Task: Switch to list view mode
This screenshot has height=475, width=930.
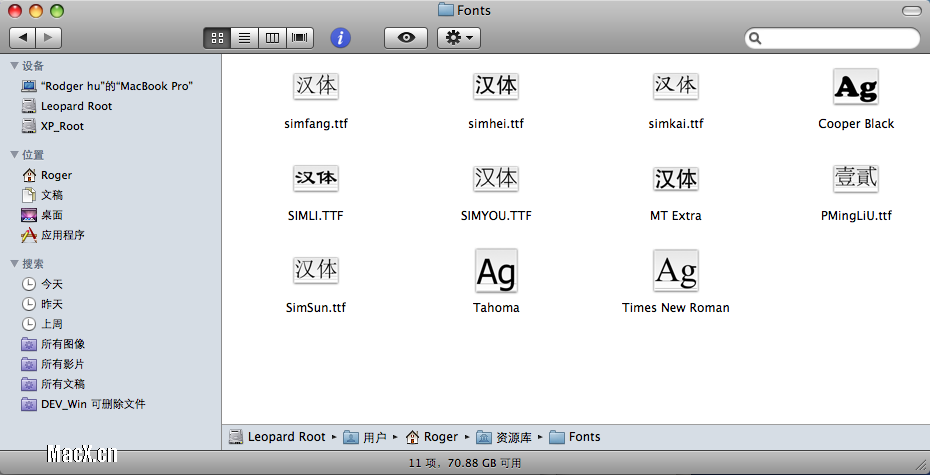Action: coord(244,38)
